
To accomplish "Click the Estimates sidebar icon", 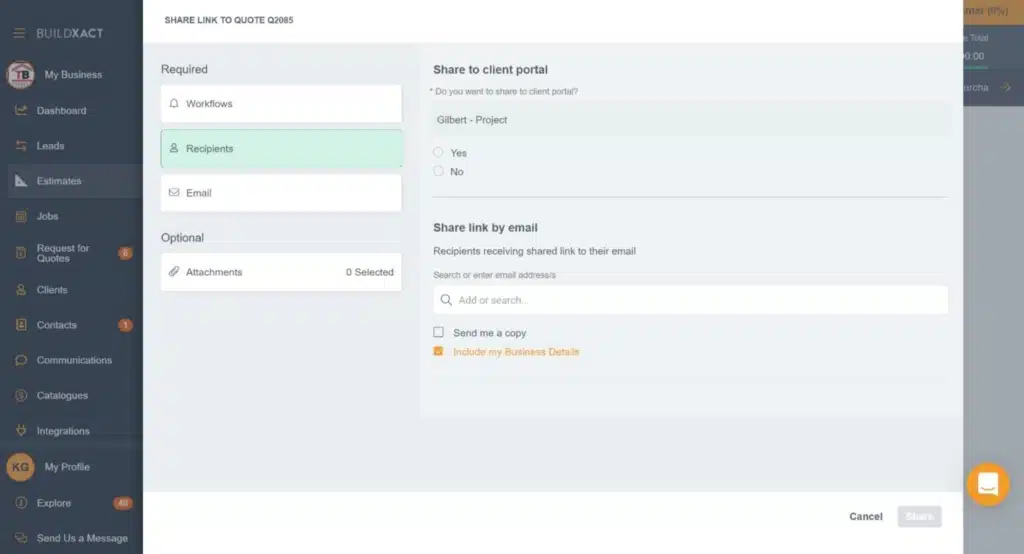I will tap(21, 181).
